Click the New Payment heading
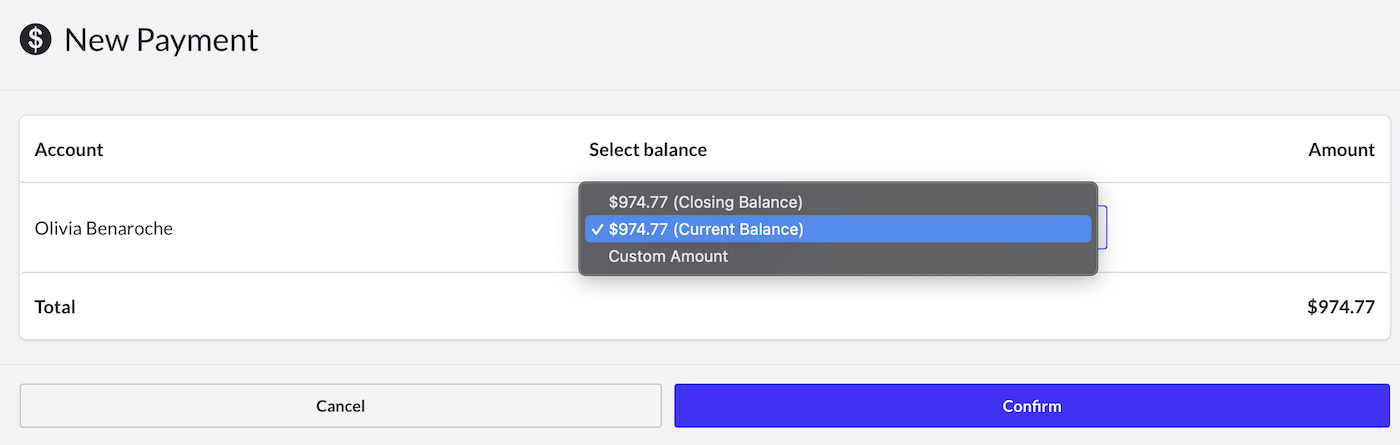The image size is (1400, 445). pos(161,40)
